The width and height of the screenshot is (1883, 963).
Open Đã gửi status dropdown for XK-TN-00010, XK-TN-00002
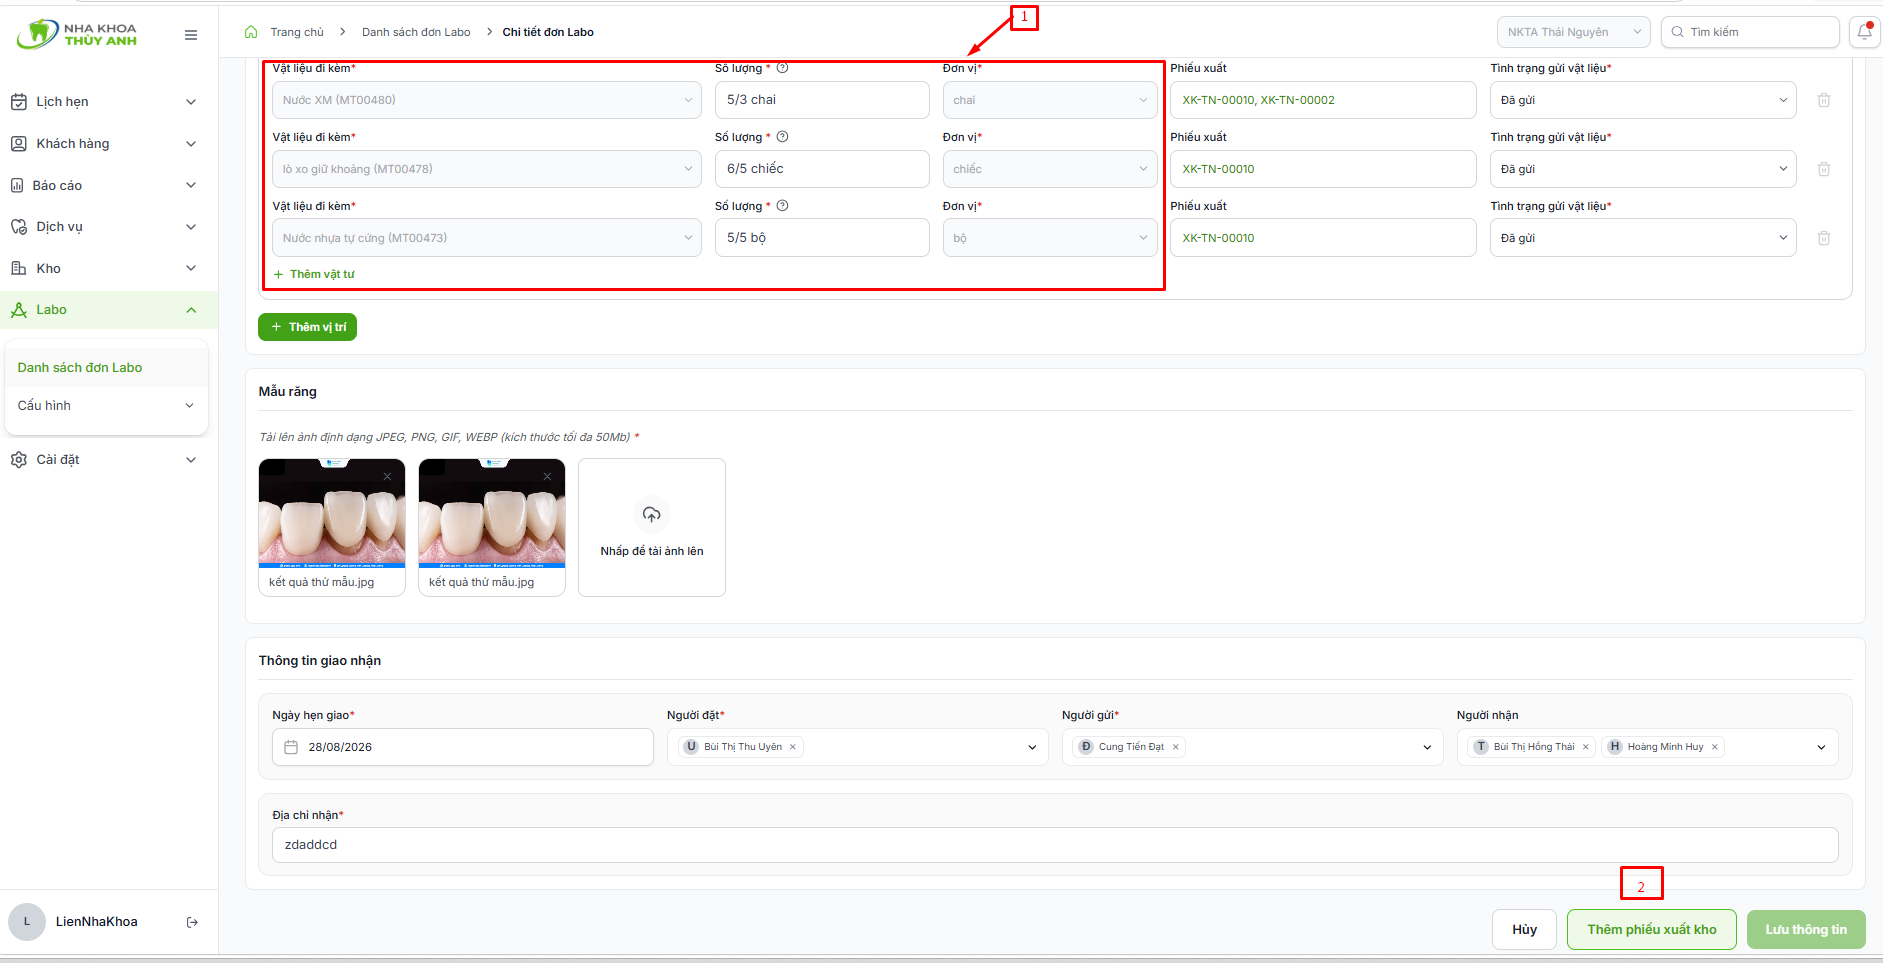coord(1643,100)
